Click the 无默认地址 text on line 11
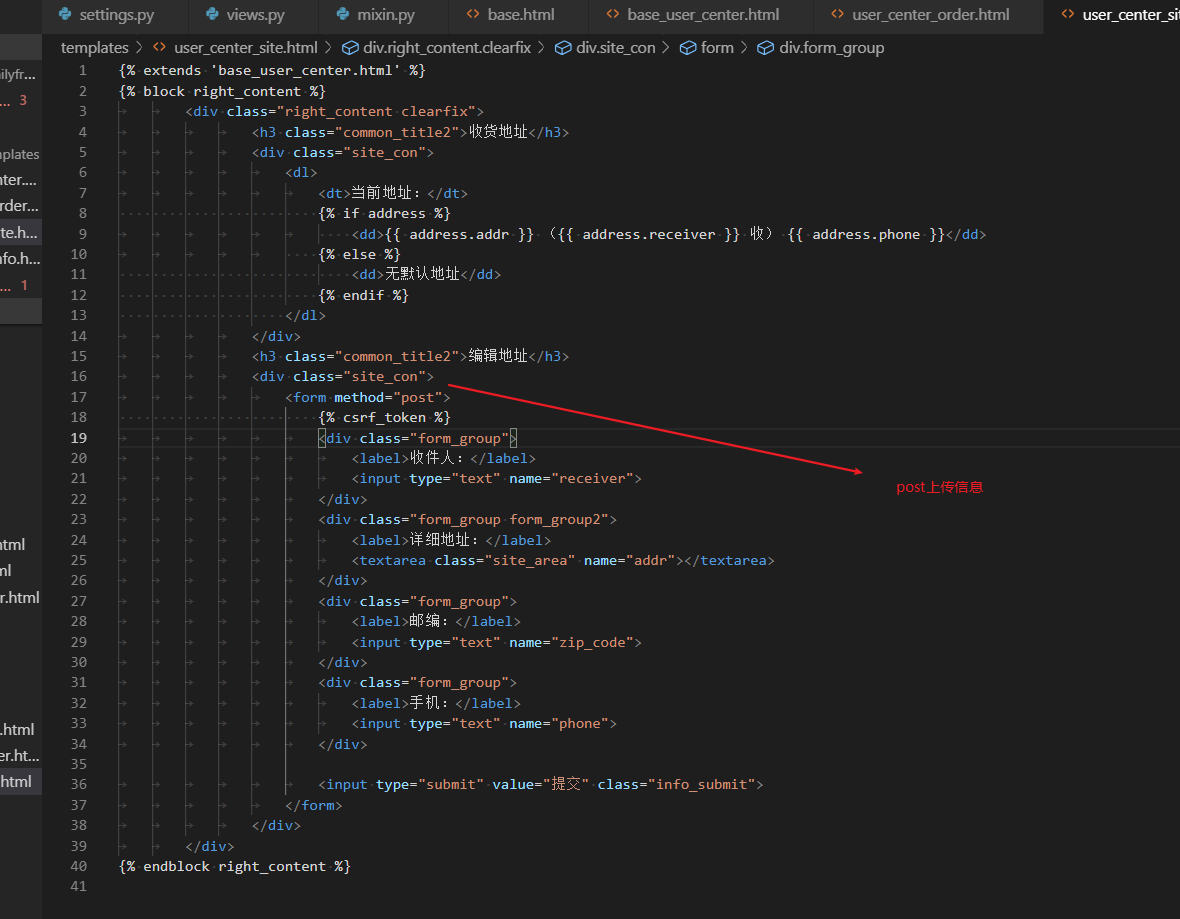1180x919 pixels. (x=422, y=274)
